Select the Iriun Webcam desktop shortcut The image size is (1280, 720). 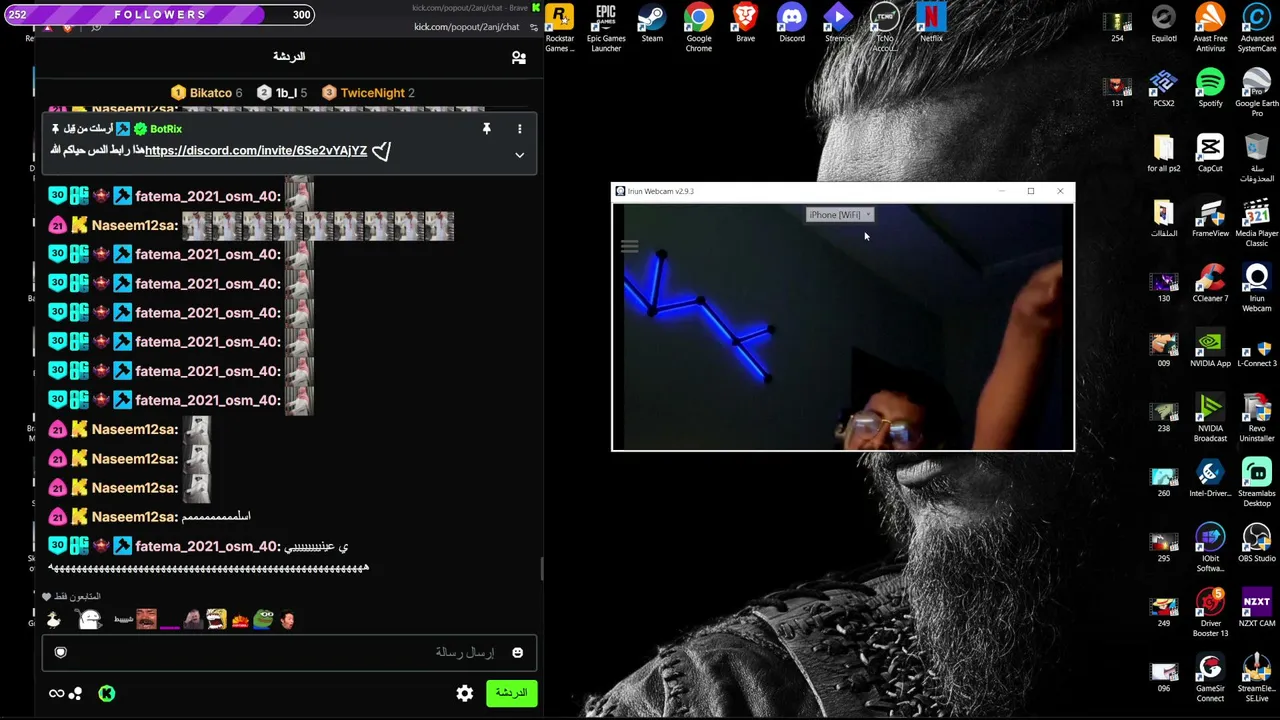click(1257, 288)
